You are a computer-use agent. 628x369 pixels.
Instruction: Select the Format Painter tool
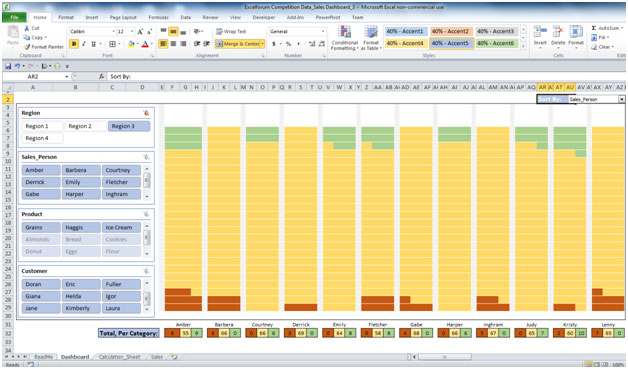(x=44, y=47)
